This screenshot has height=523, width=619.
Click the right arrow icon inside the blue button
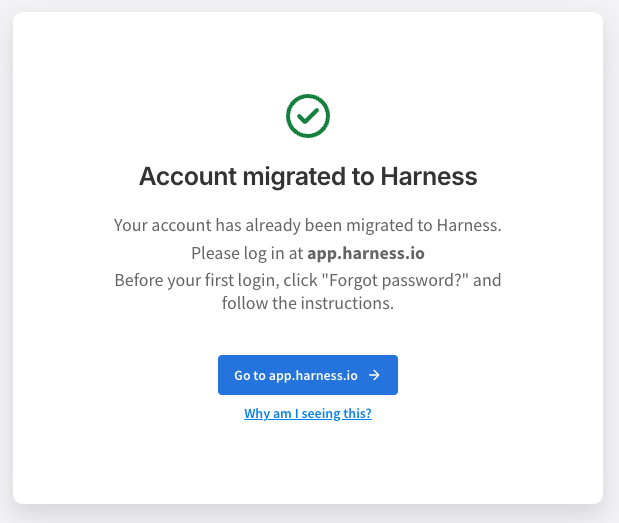[x=374, y=375]
